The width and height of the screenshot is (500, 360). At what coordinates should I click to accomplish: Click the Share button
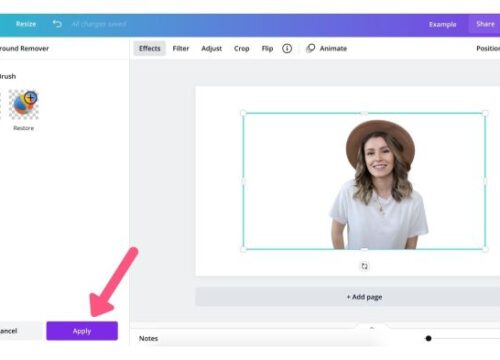pos(485,24)
